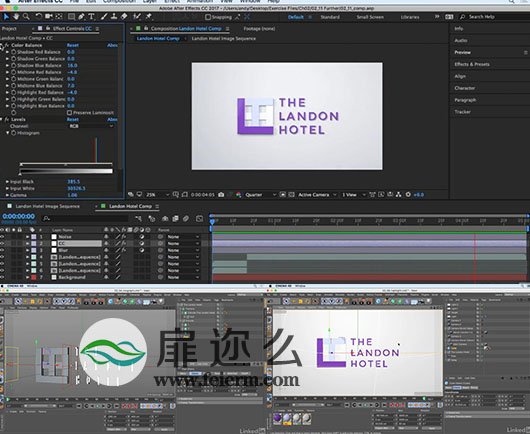Select the Zoom magnifier tool

click(x=26, y=16)
